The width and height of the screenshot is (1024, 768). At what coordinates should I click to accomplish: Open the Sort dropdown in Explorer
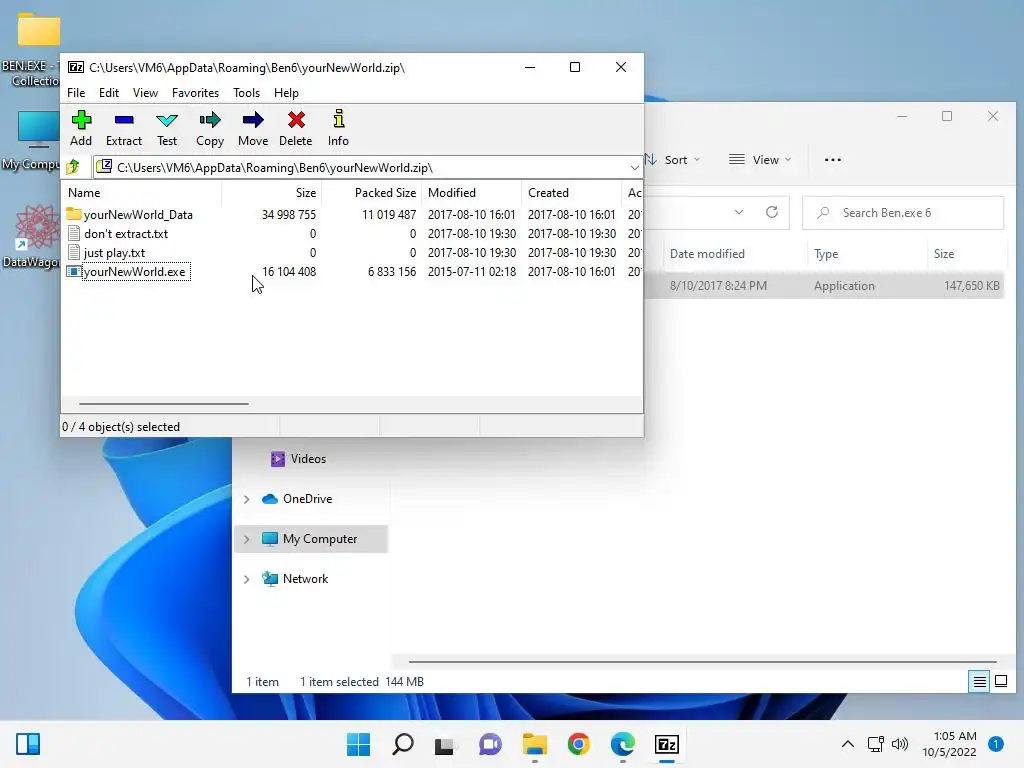pyautogui.click(x=673, y=160)
